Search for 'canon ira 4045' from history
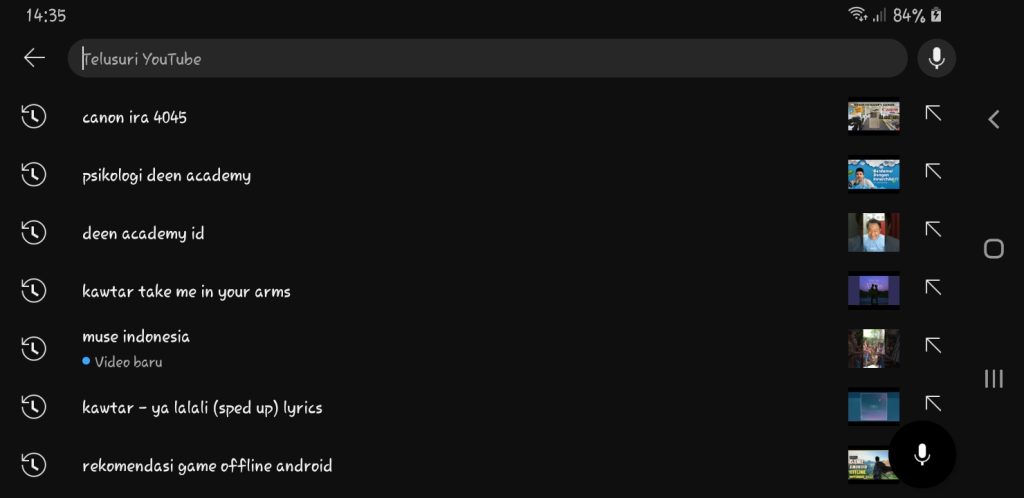This screenshot has width=1024, height=498. coord(135,117)
